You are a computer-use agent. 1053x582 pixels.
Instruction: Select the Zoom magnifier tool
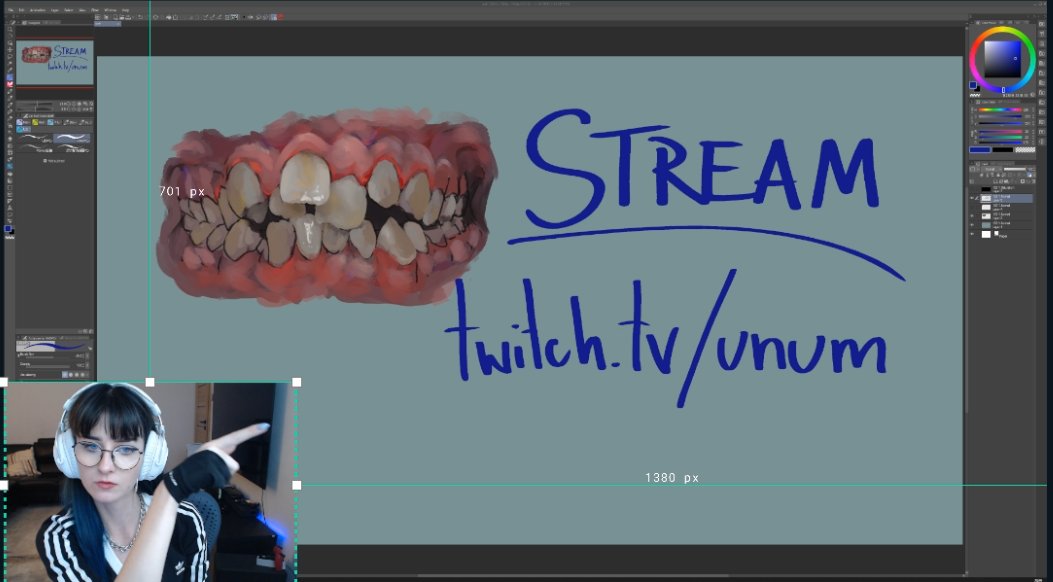(x=9, y=30)
